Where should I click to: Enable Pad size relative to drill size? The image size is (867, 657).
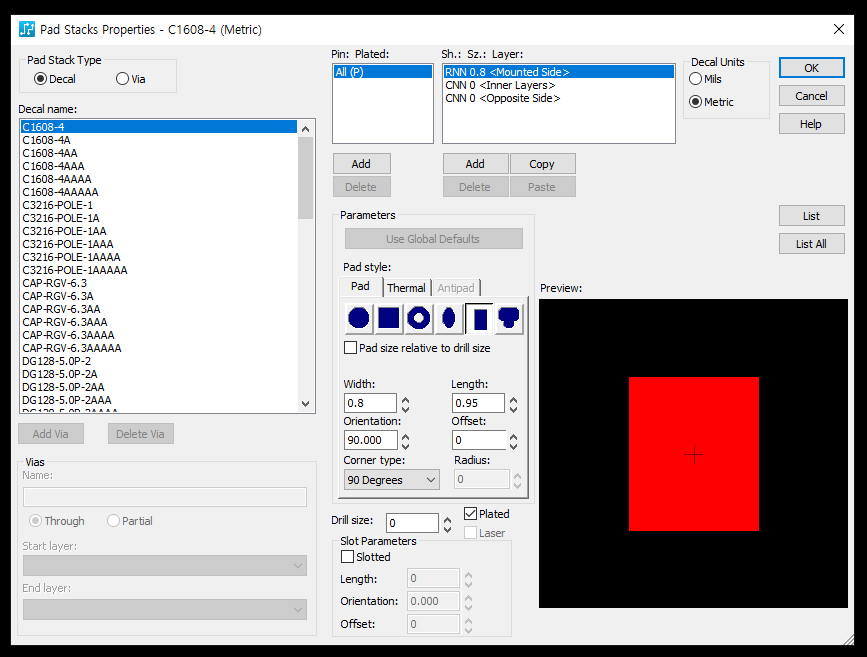(x=351, y=348)
